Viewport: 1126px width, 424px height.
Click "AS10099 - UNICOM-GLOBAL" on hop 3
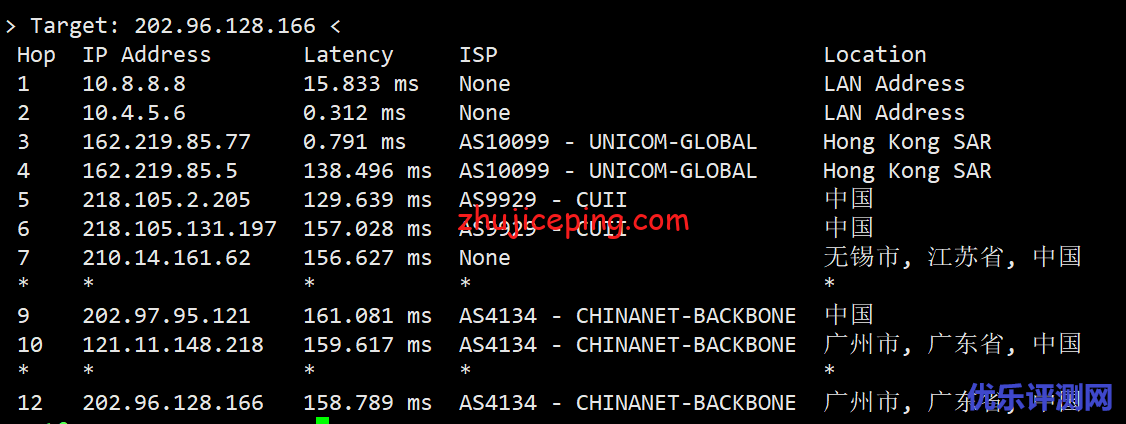[608, 142]
